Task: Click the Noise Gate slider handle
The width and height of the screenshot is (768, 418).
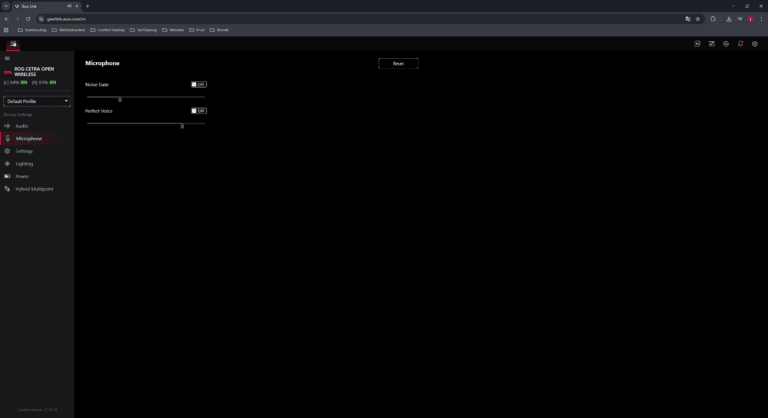Action: pyautogui.click(x=120, y=99)
